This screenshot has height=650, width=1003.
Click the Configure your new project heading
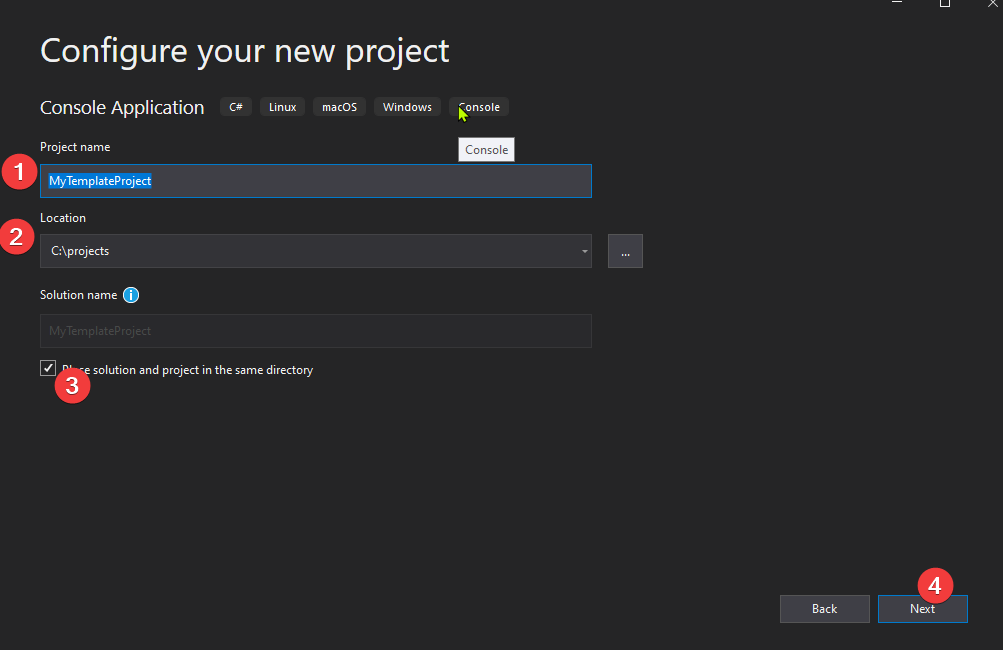pyautogui.click(x=244, y=51)
